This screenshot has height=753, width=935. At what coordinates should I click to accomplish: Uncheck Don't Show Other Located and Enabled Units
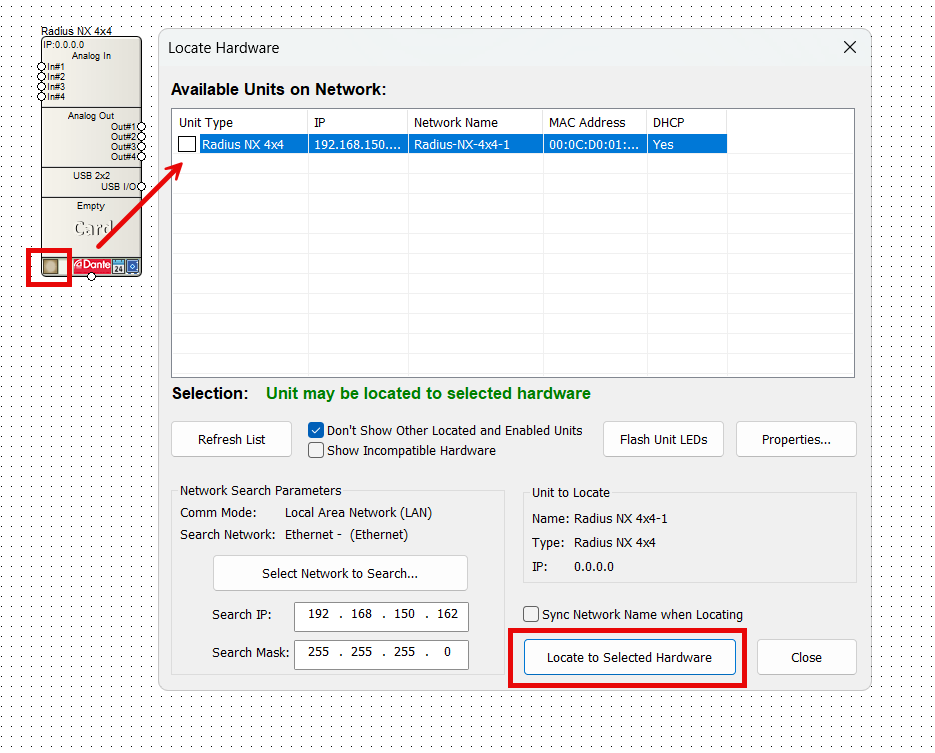[316, 430]
